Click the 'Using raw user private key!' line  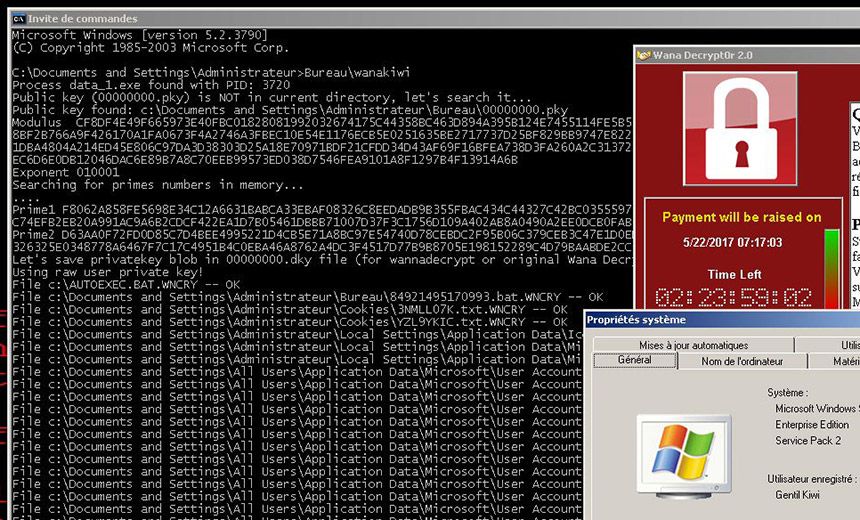(108, 272)
